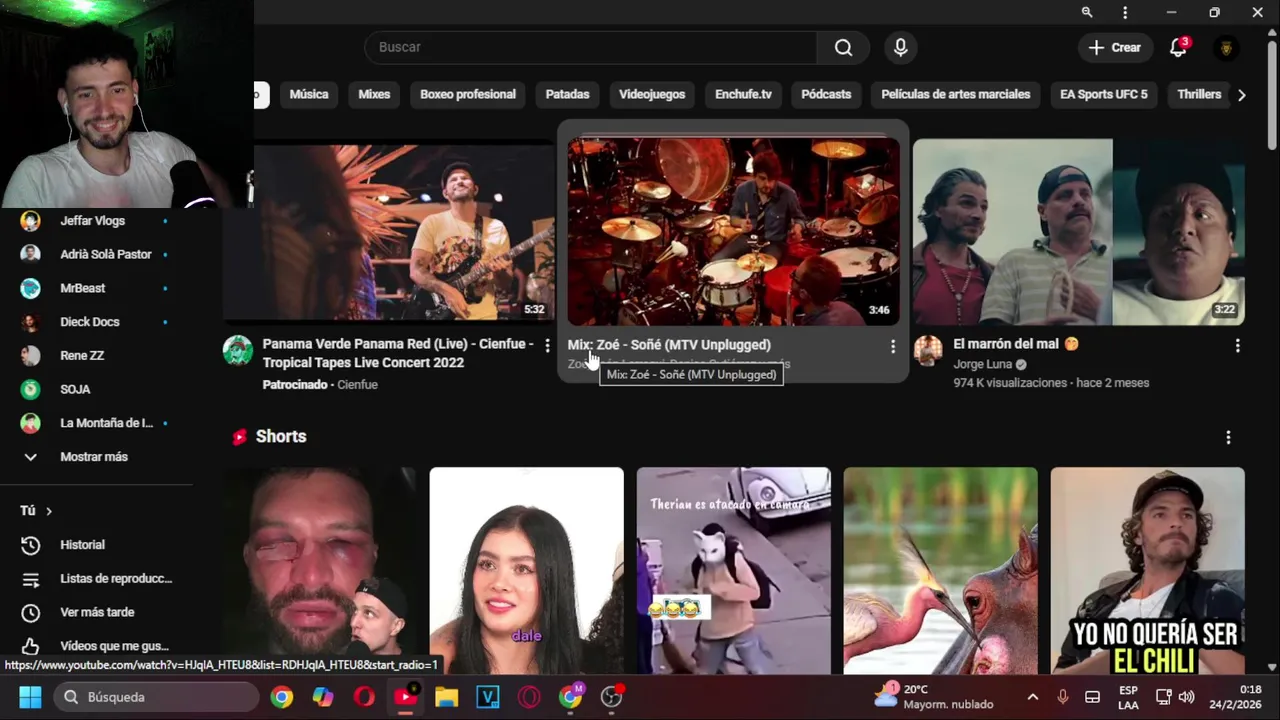Open Windows Start menu
The height and width of the screenshot is (720, 1280).
[x=30, y=697]
